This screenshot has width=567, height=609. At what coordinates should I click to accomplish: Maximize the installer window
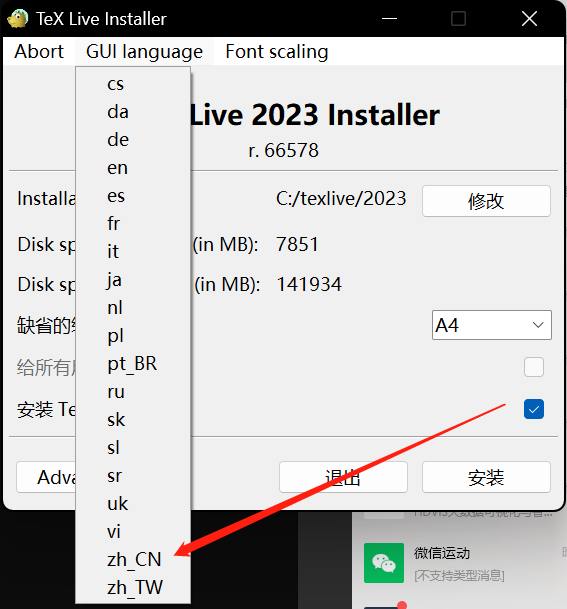tap(458, 18)
